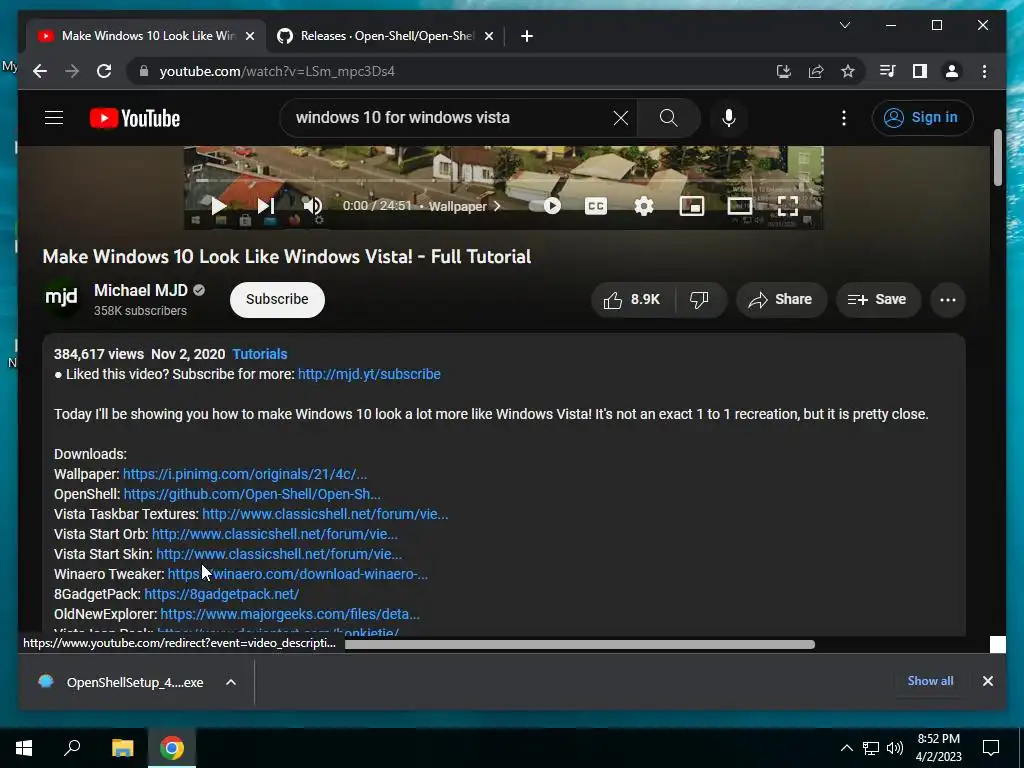Switch to miniplayer mode
This screenshot has width=1024, height=768.
point(692,206)
